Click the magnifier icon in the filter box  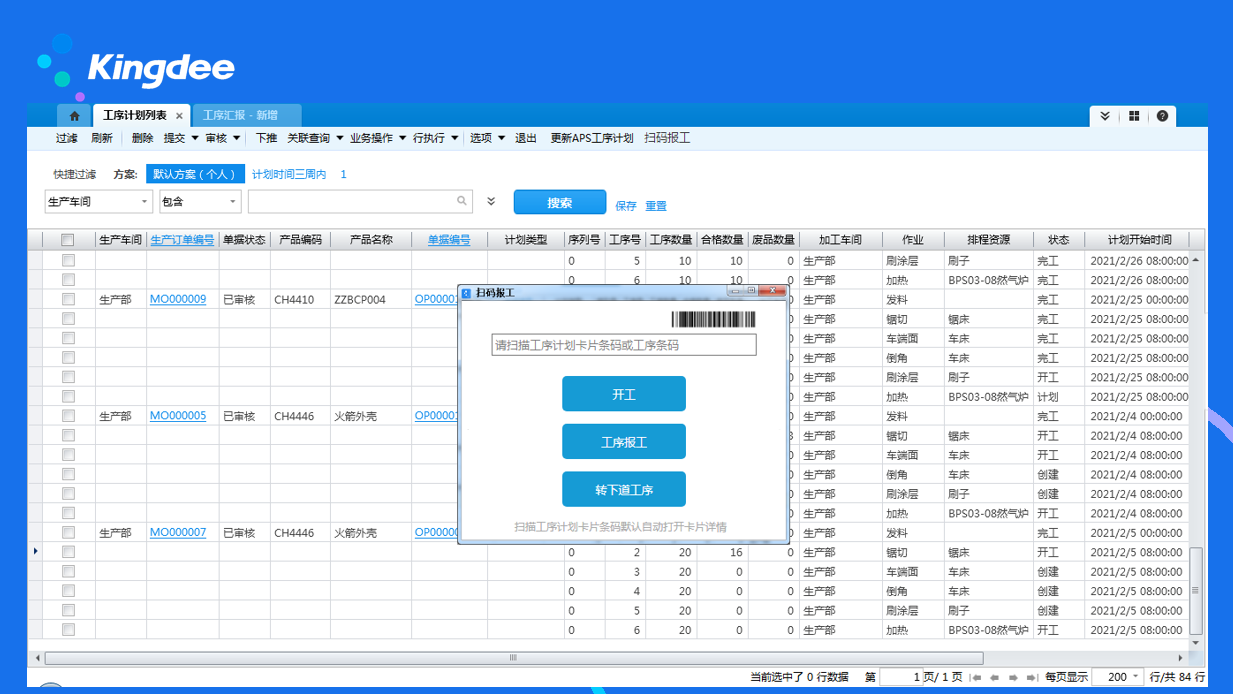click(462, 201)
